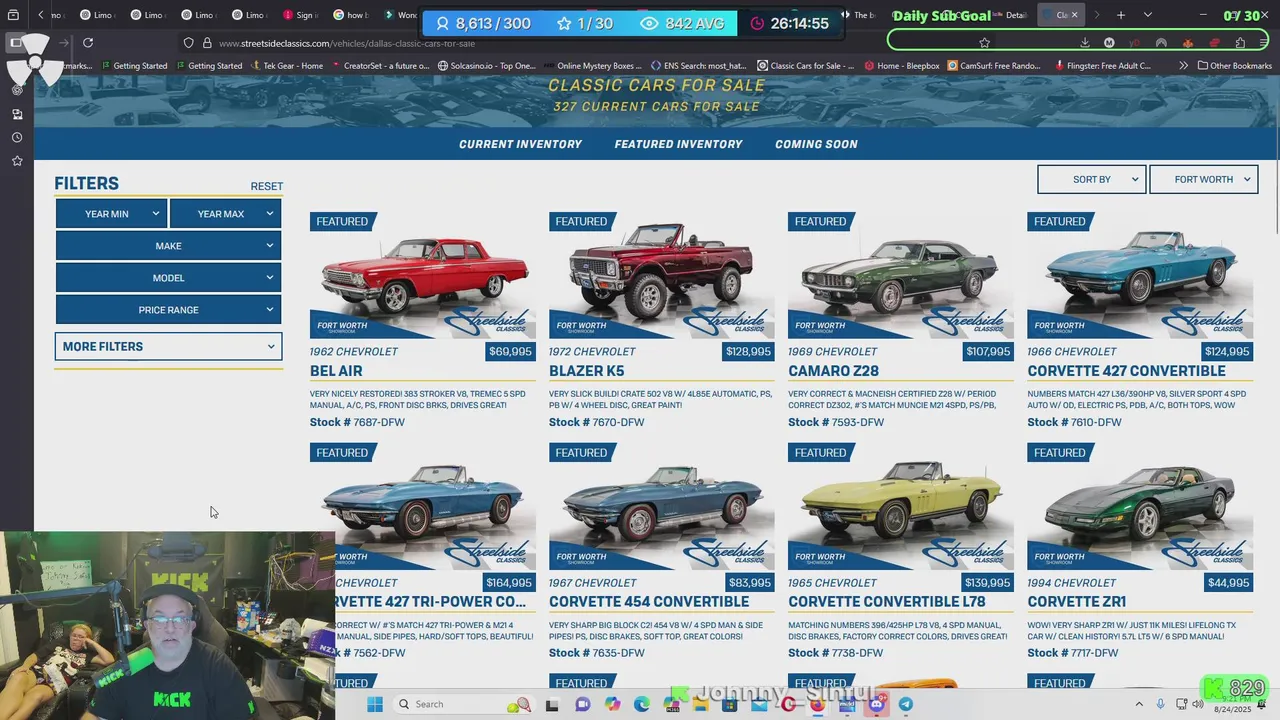The width and height of the screenshot is (1280, 720).
Task: Click stock number 7717-DFW
Action: click(x=1073, y=653)
